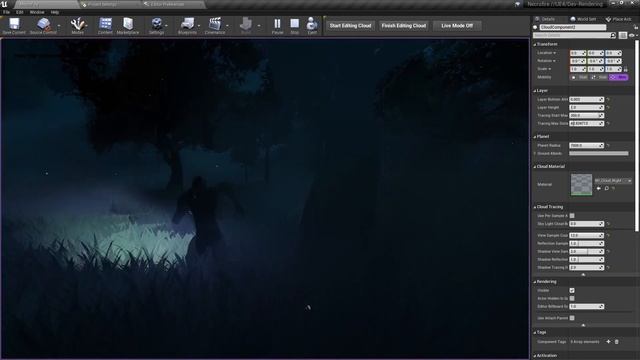Set Mobility to Static
Screen dimensions: 640x360
(x=579, y=77)
